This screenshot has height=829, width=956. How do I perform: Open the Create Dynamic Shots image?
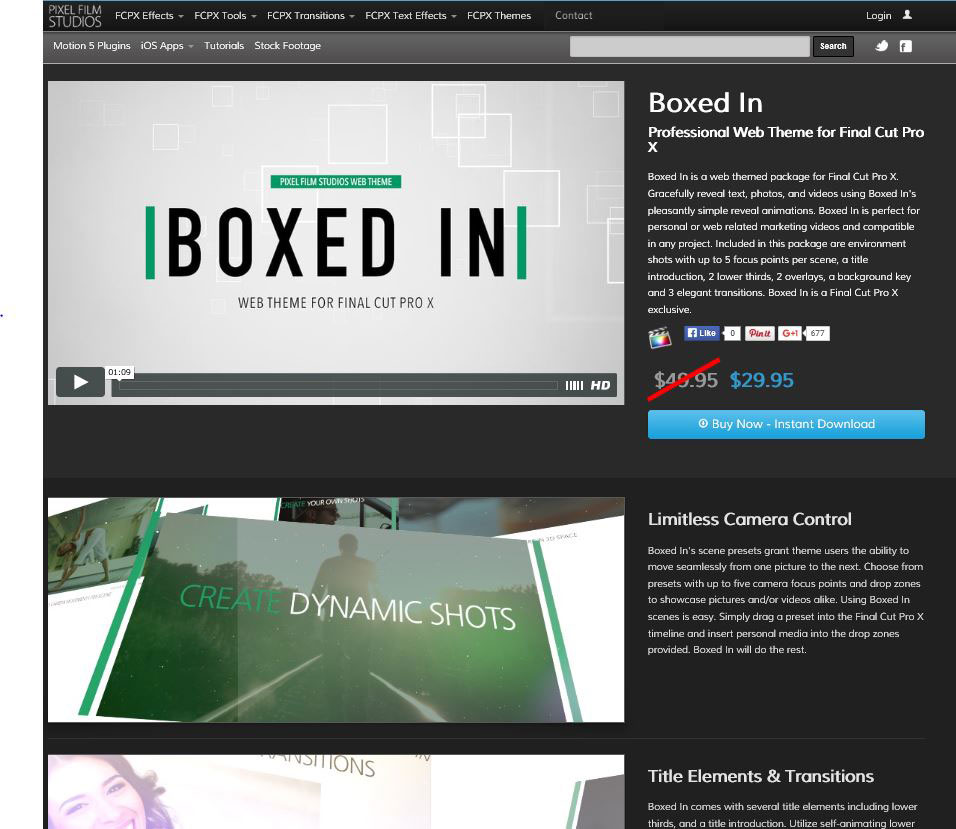(x=336, y=610)
